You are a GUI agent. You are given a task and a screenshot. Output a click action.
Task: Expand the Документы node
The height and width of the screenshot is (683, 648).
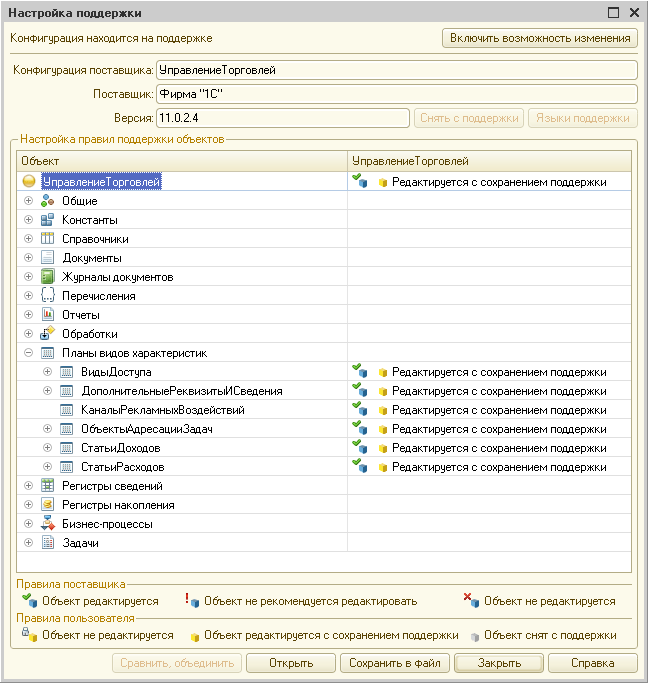[x=29, y=257]
